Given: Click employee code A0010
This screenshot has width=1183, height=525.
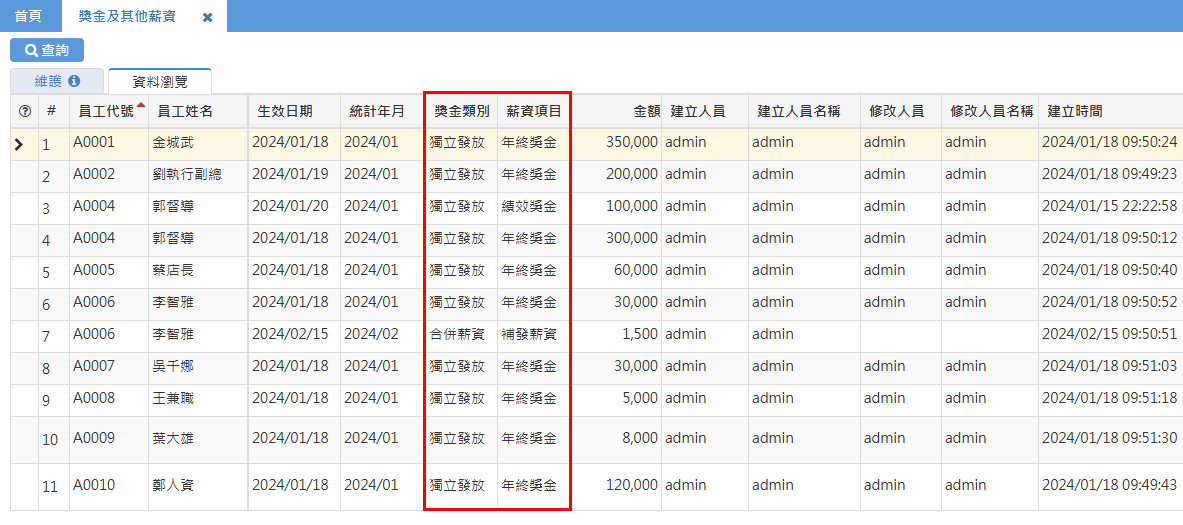Looking at the screenshot, I should [94, 486].
